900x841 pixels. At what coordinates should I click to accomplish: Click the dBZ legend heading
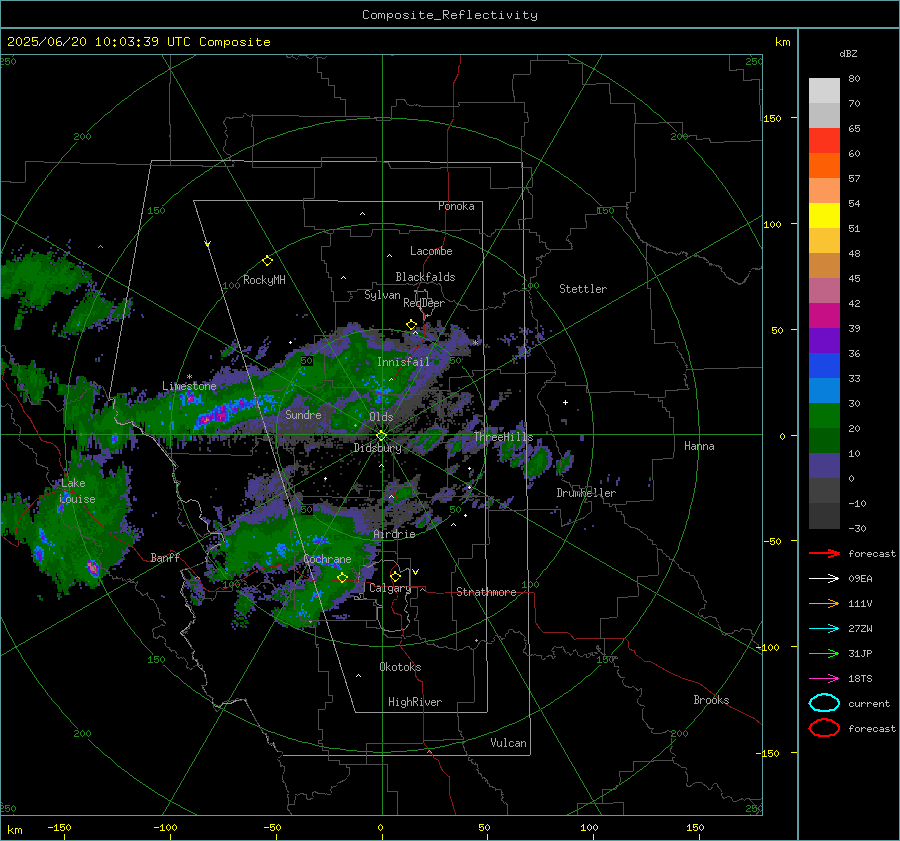[x=848, y=54]
